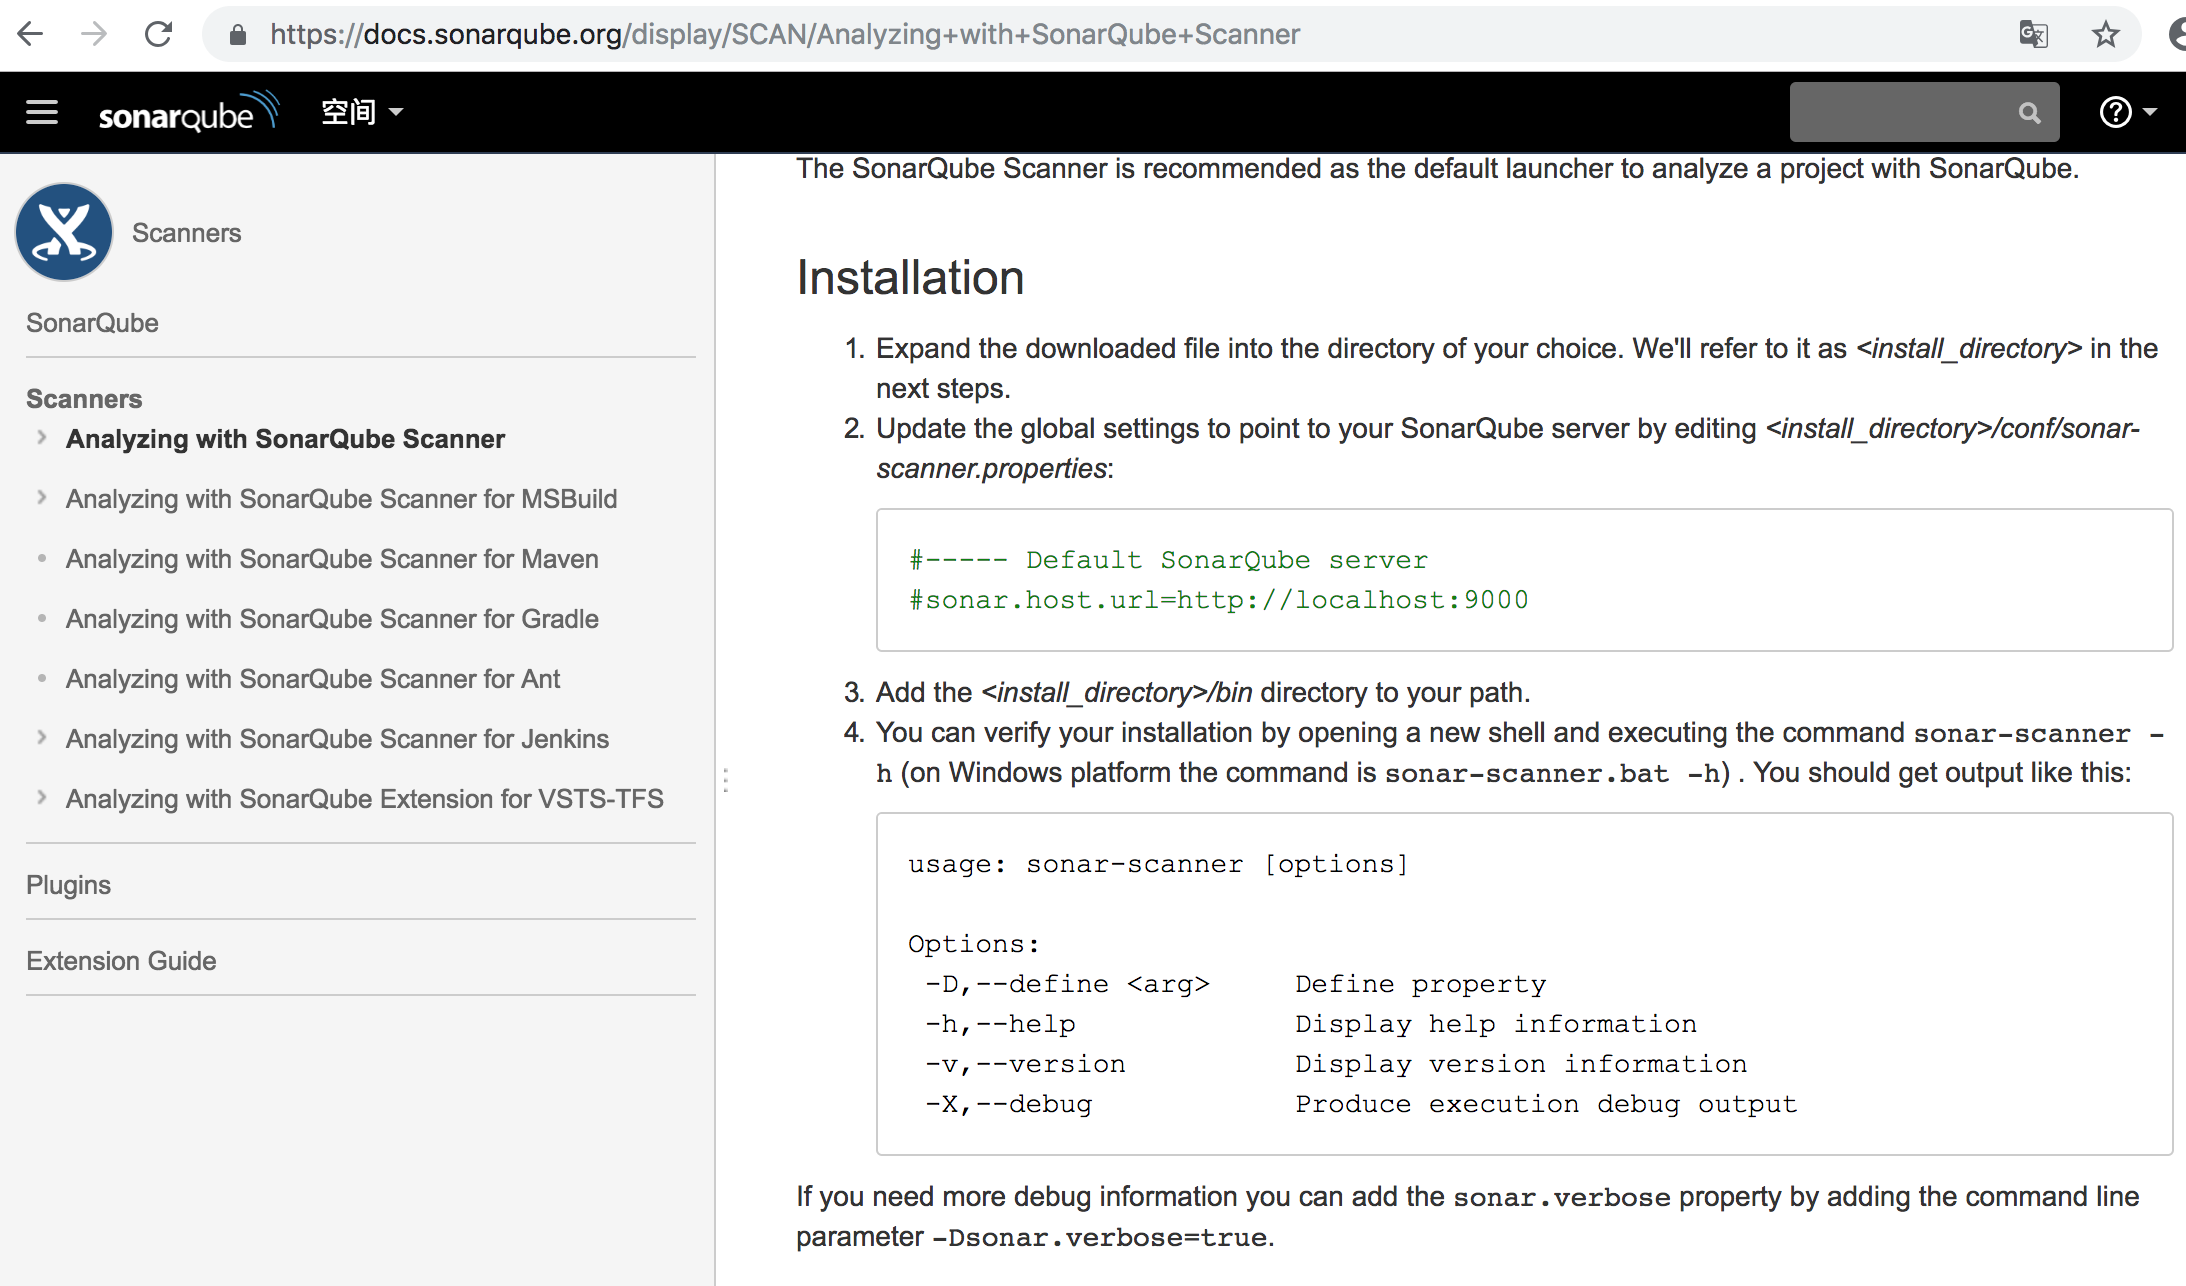This screenshot has height=1286, width=2186.
Task: Reload the current page
Action: pyautogui.click(x=158, y=34)
